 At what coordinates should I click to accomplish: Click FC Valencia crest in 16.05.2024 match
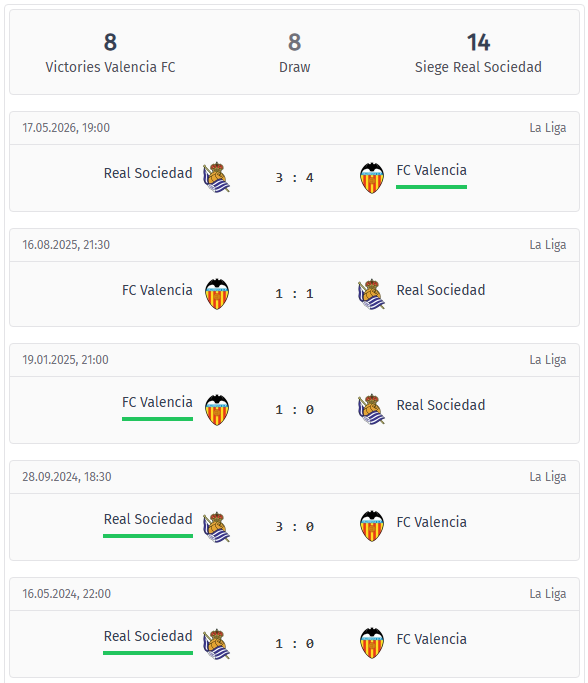[x=372, y=643]
